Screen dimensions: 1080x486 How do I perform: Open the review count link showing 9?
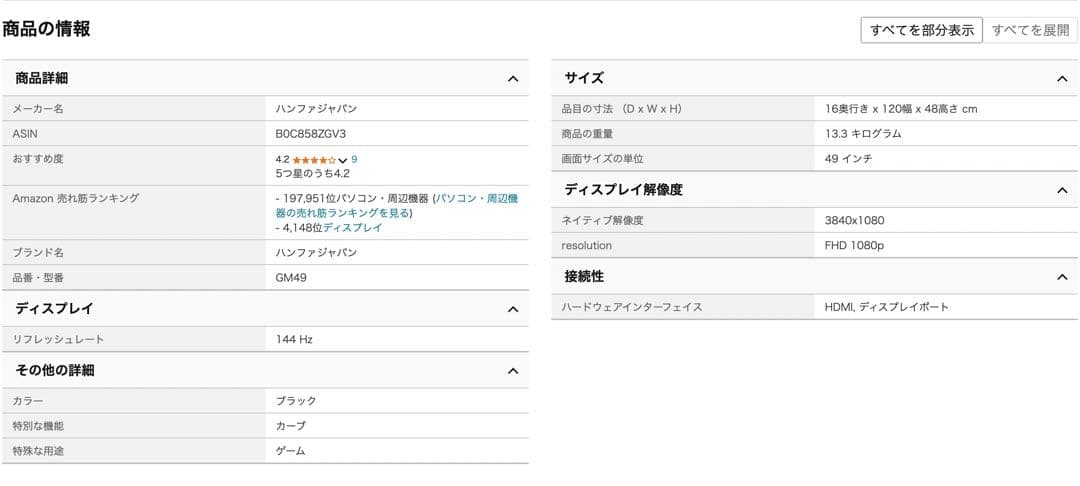point(354,159)
